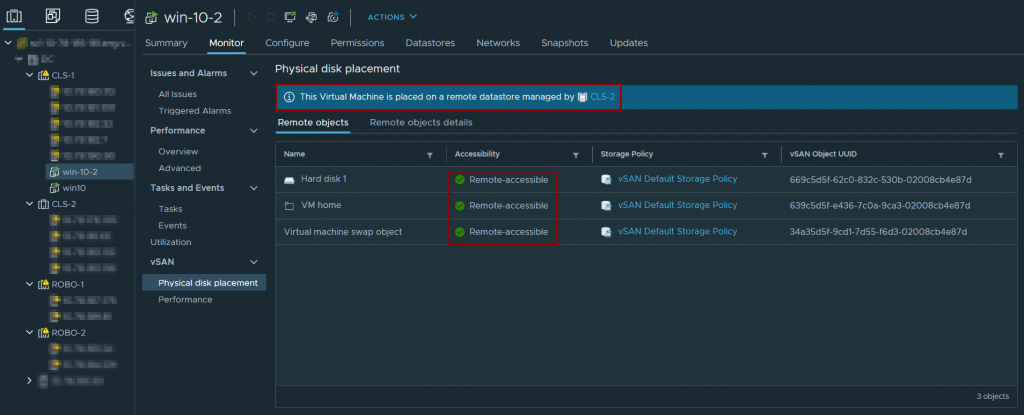Click the filter icon in Accessibility column
This screenshot has width=1024, height=415.
pyautogui.click(x=576, y=155)
